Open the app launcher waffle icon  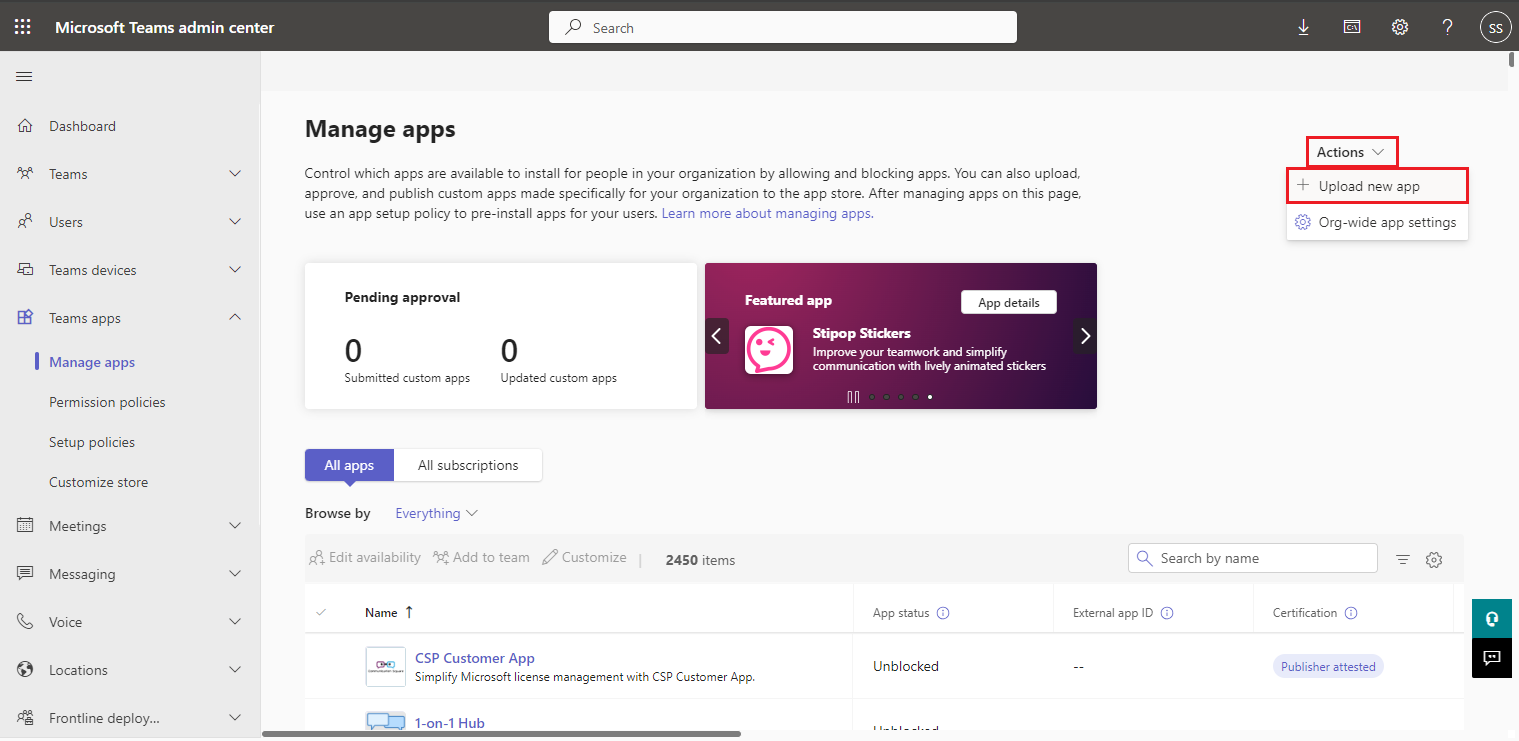tap(23, 27)
